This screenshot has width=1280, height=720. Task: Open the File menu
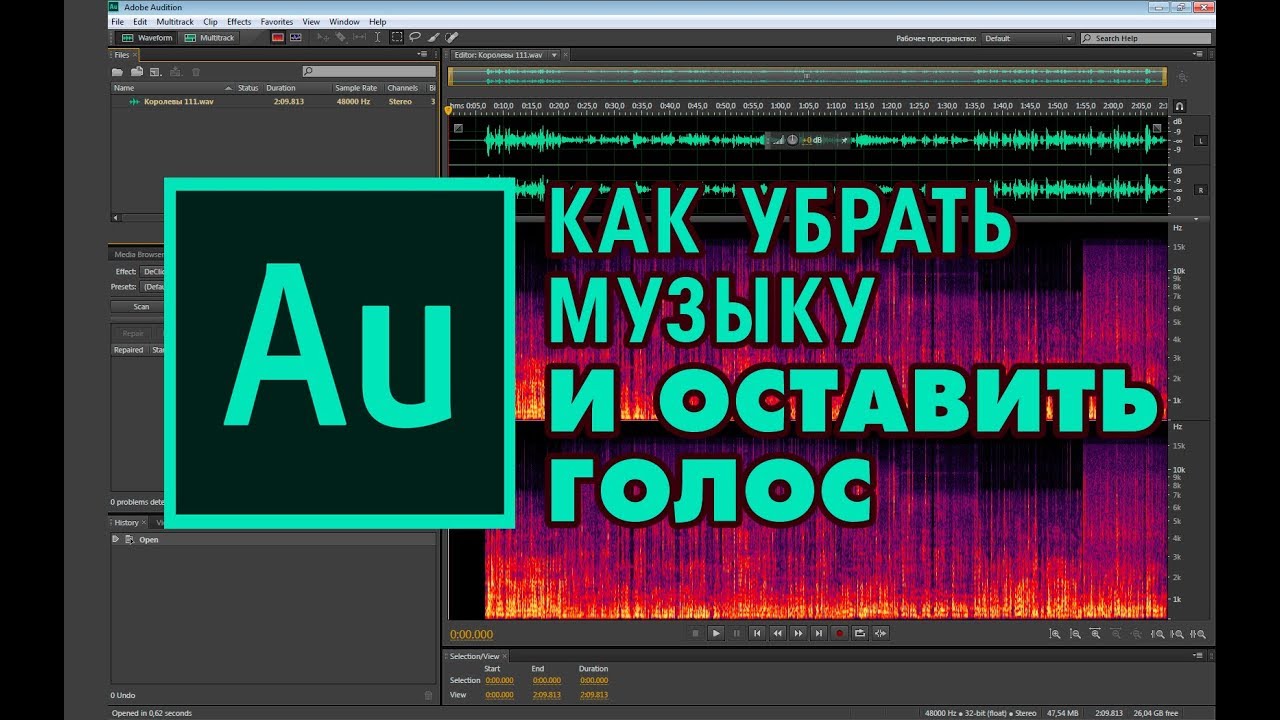tap(118, 21)
